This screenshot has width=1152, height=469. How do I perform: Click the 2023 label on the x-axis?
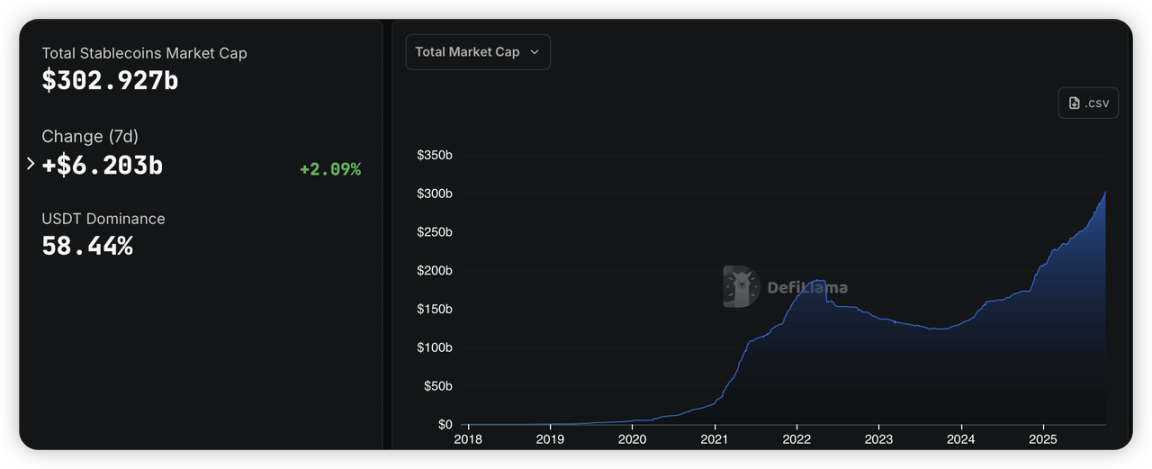pyautogui.click(x=878, y=439)
